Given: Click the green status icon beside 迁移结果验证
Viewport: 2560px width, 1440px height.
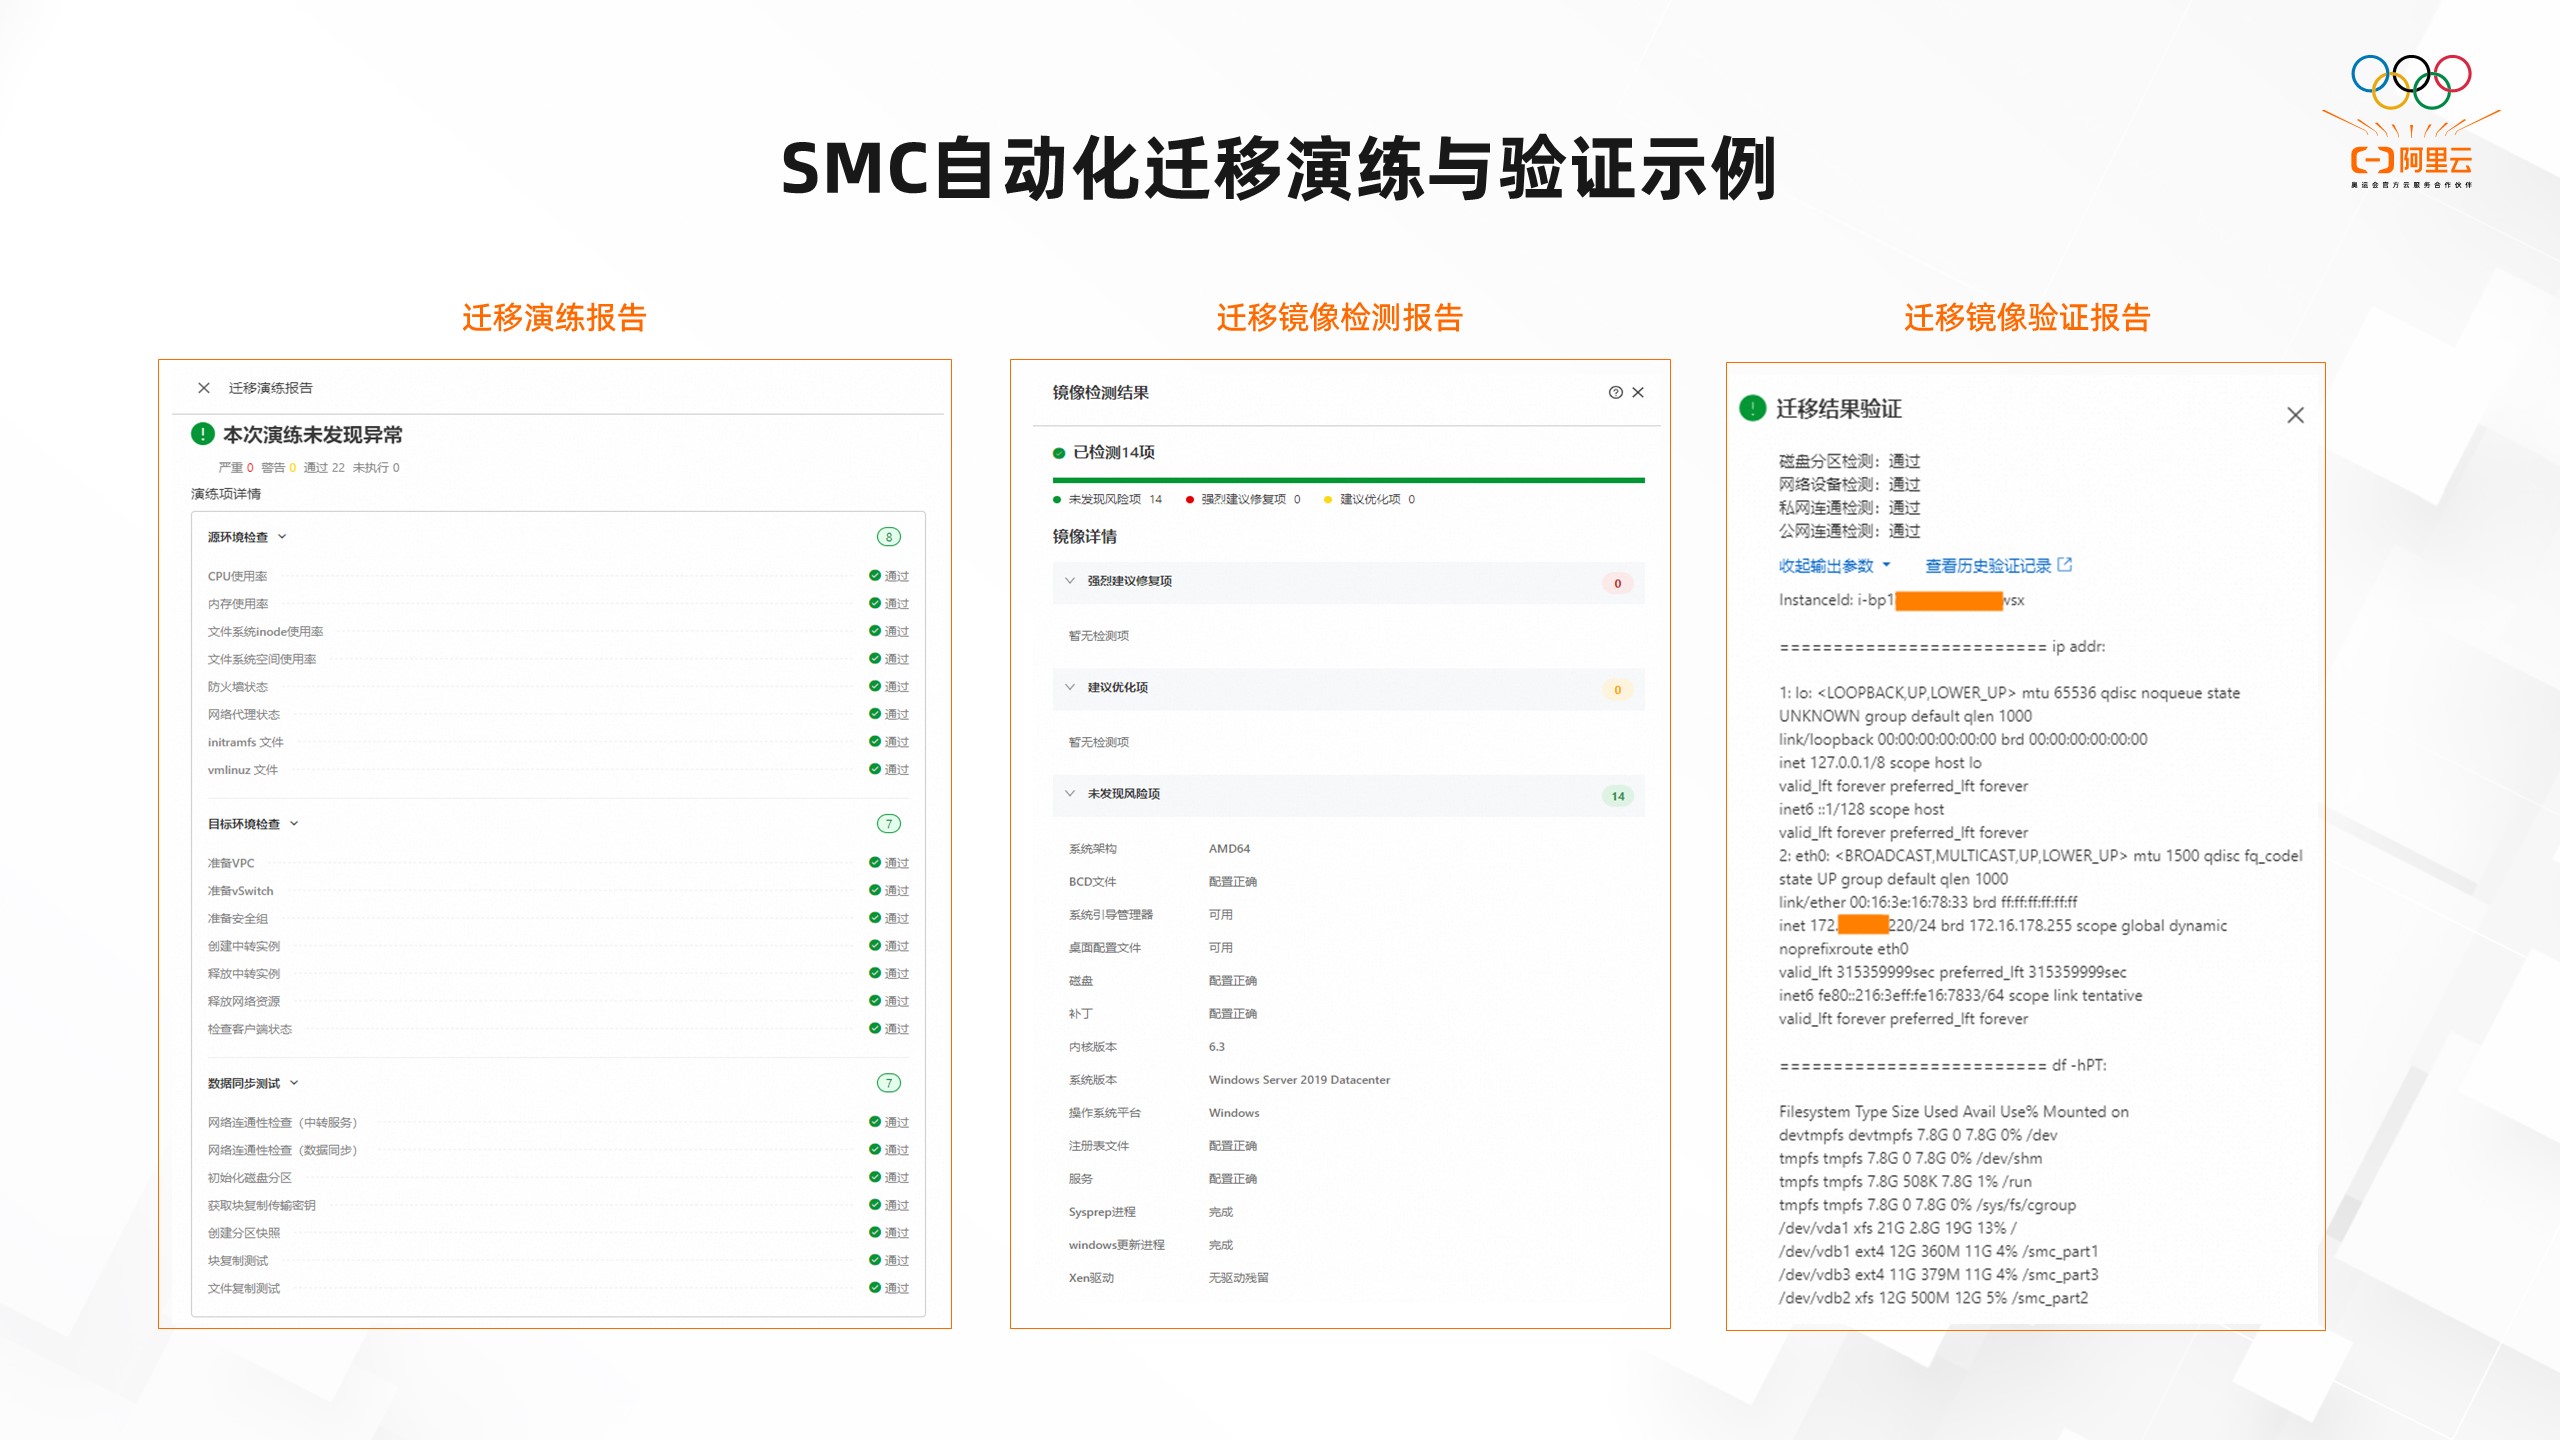Looking at the screenshot, I should coord(1752,408).
